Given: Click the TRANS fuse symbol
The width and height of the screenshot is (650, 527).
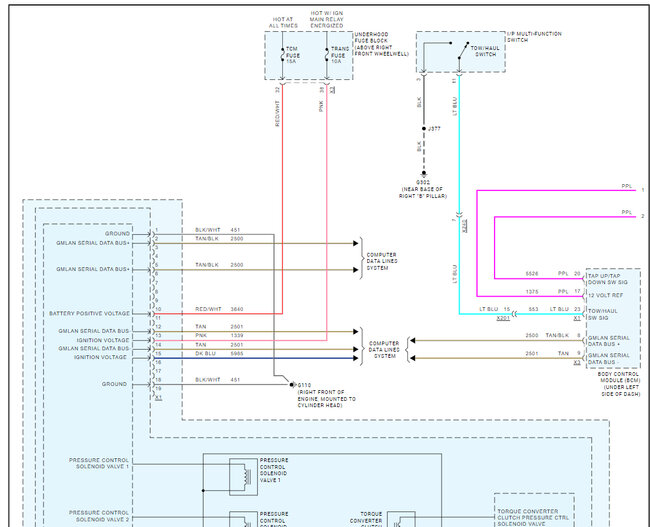Looking at the screenshot, I should [x=327, y=55].
